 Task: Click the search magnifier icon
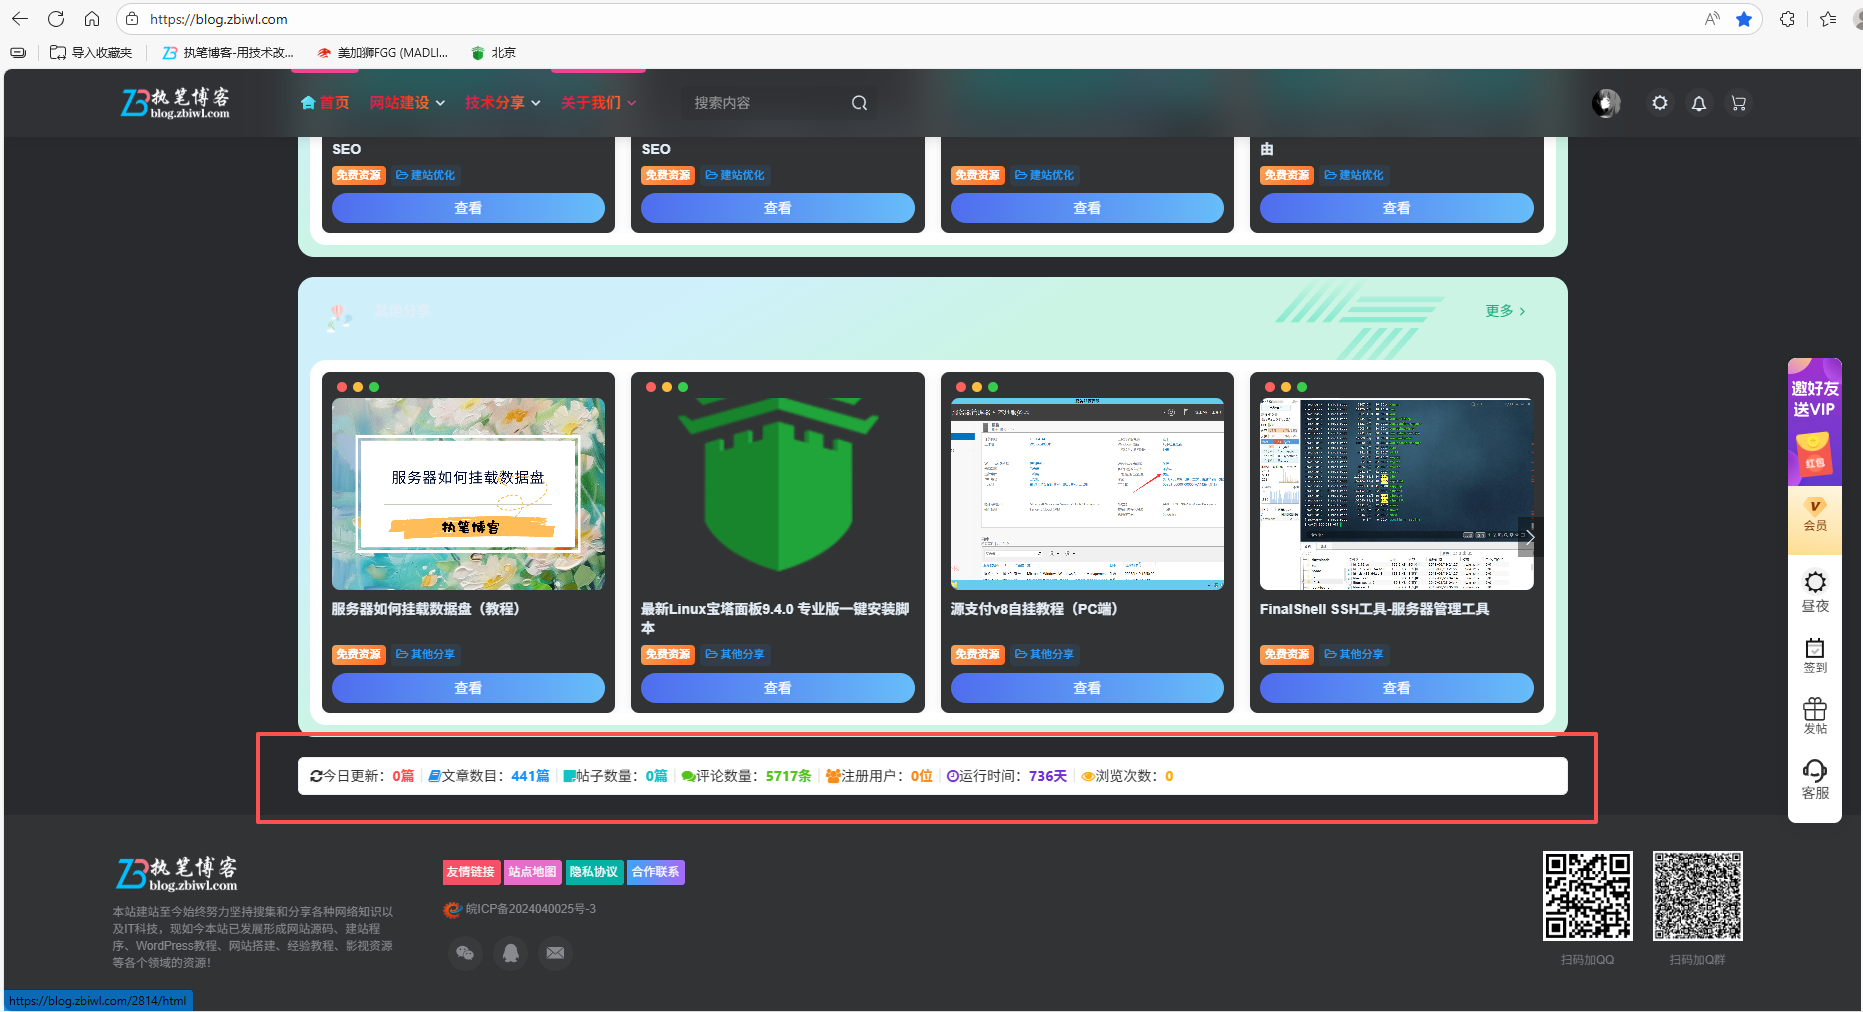[x=859, y=103]
